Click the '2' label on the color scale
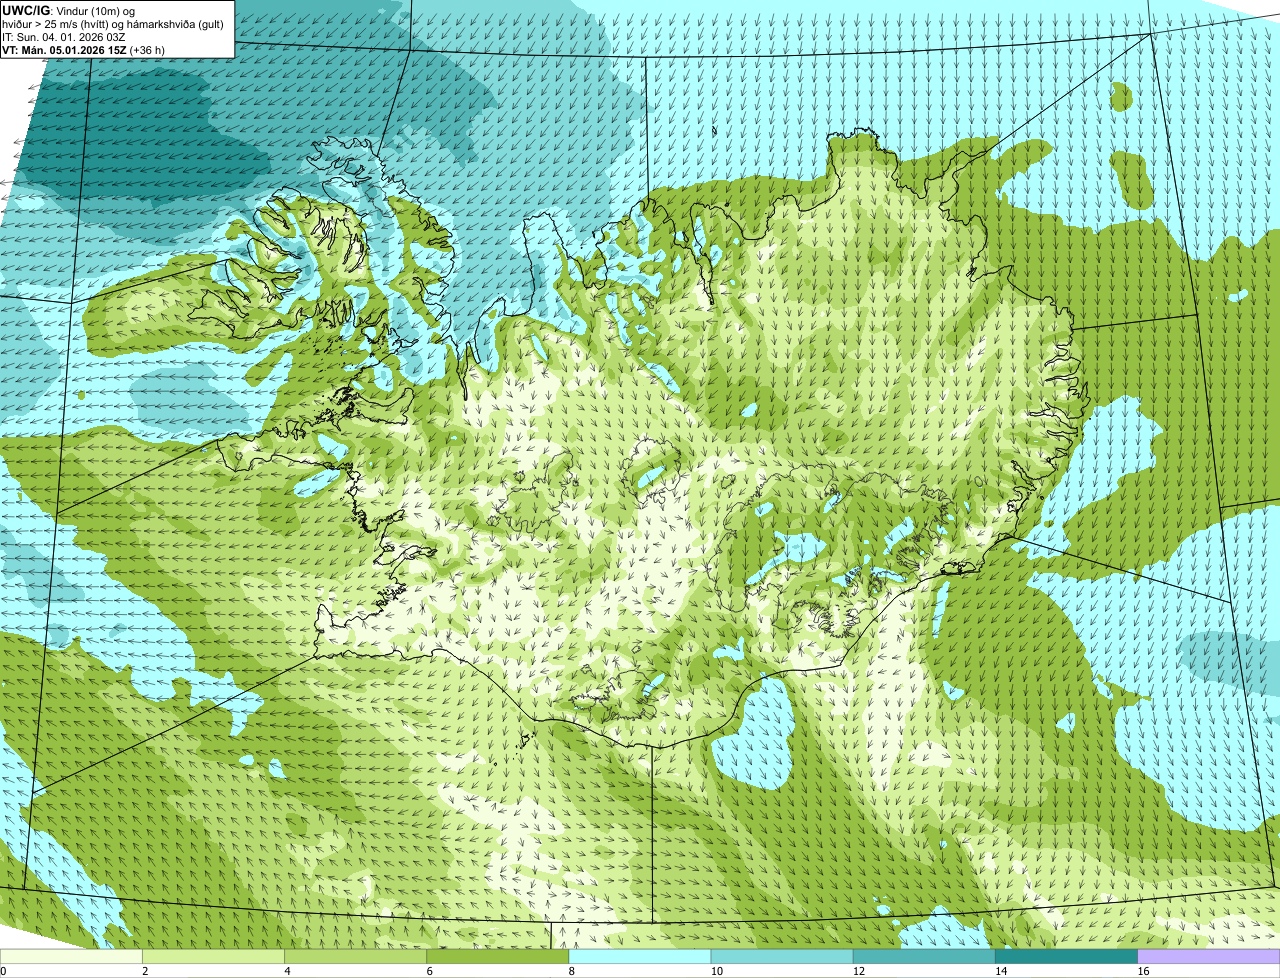Viewport: 1280px width, 978px height. [x=145, y=971]
